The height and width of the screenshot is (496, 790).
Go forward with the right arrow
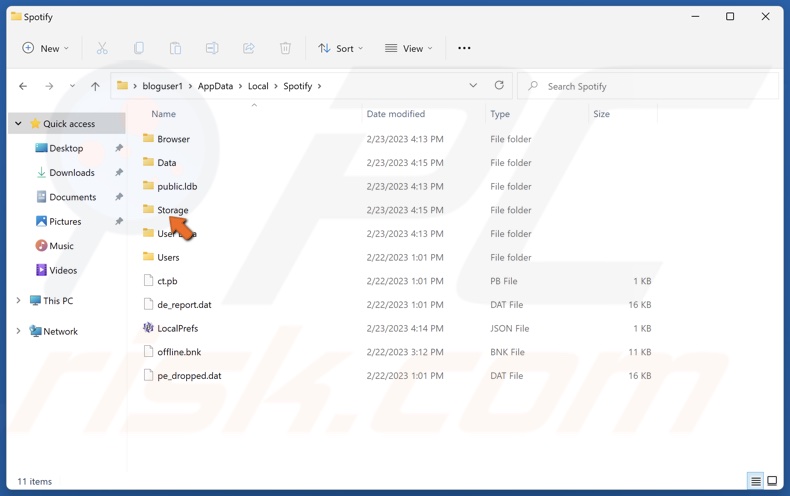pos(49,86)
